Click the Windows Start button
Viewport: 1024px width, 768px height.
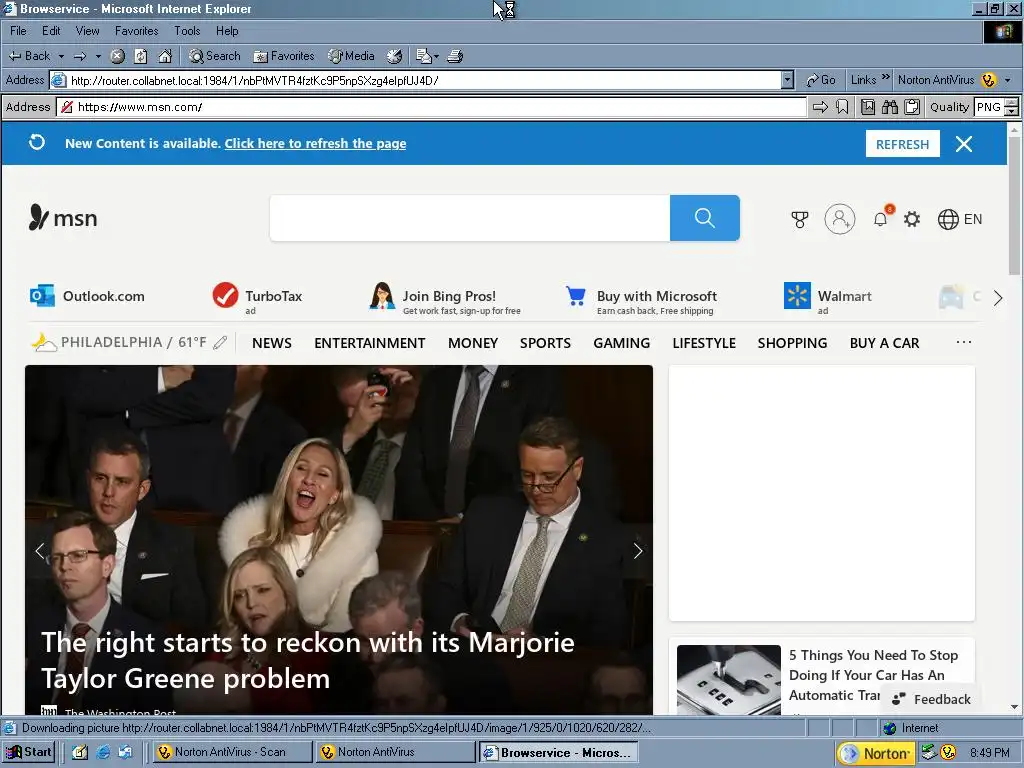point(28,752)
